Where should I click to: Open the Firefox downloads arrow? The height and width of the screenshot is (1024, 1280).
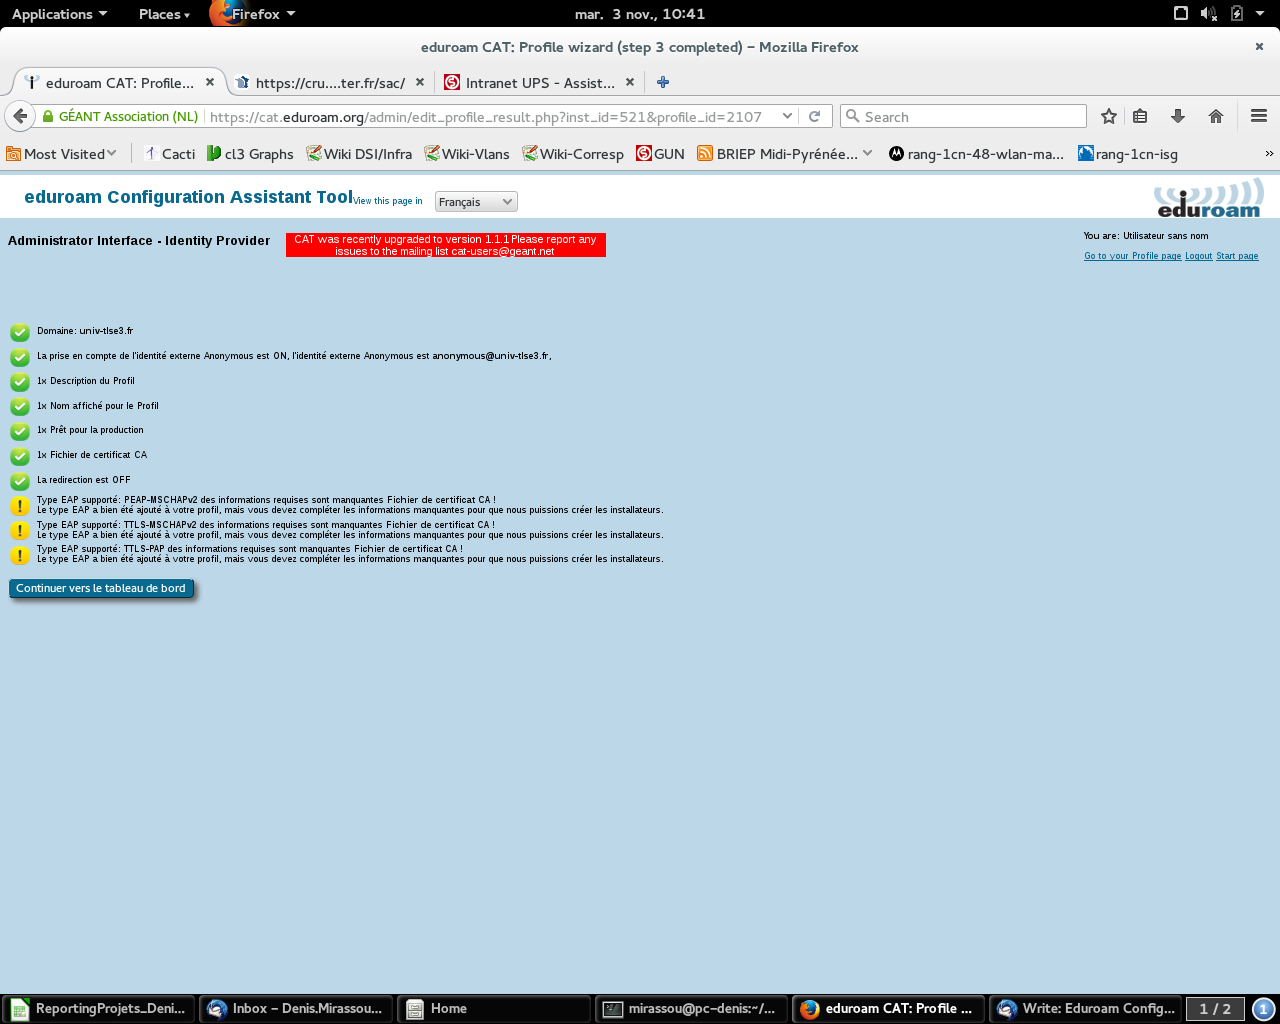point(1178,116)
